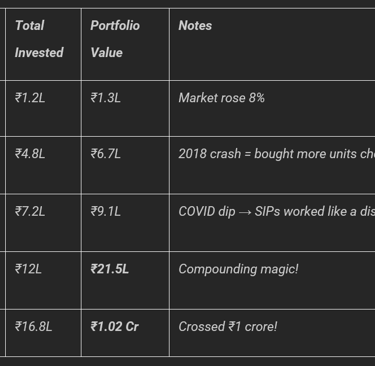The width and height of the screenshot is (375, 366).
Task: Click the word Value in header
Action: click(x=107, y=53)
